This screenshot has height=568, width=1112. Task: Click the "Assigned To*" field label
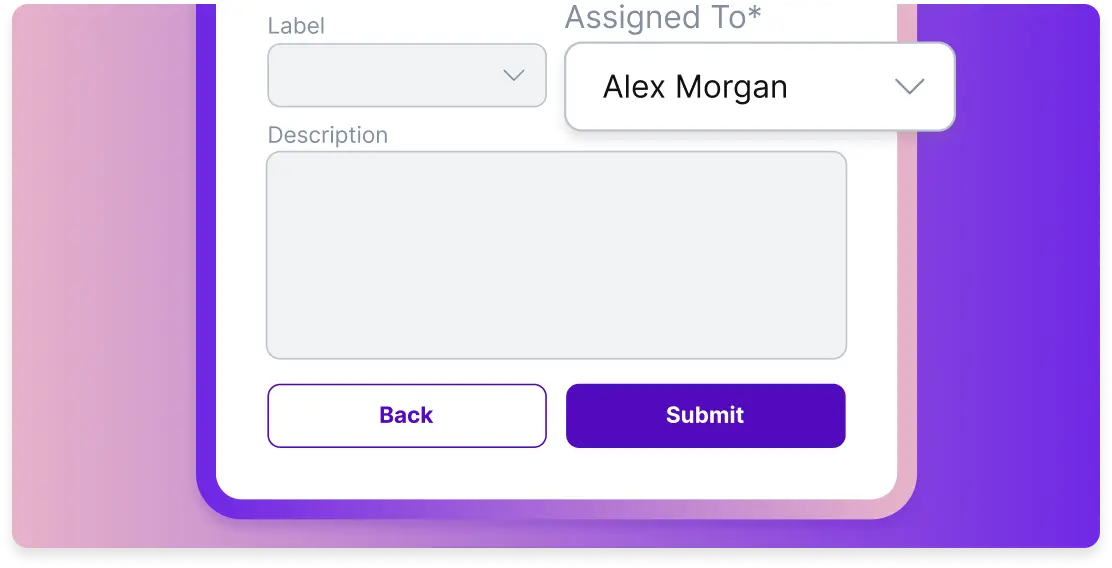(x=662, y=18)
